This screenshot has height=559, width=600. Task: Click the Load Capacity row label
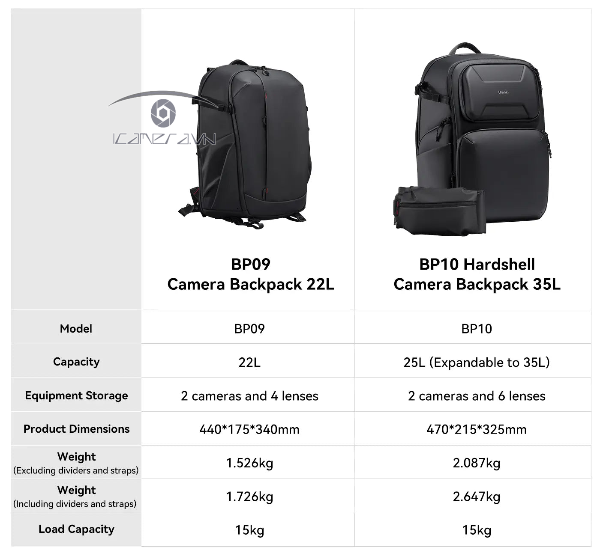coord(76,529)
